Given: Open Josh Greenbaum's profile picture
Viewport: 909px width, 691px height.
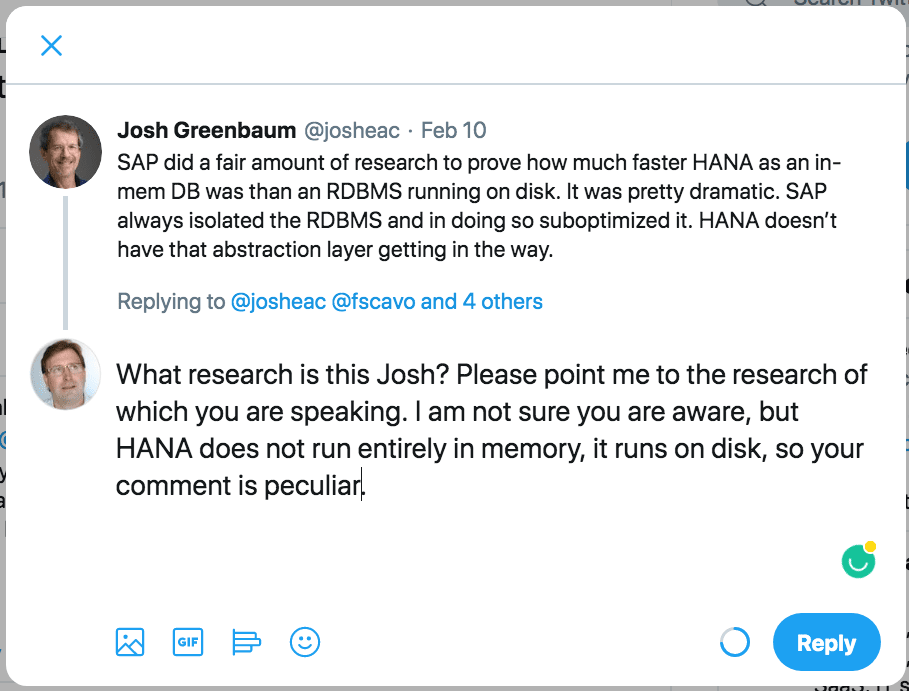Looking at the screenshot, I should [66, 152].
